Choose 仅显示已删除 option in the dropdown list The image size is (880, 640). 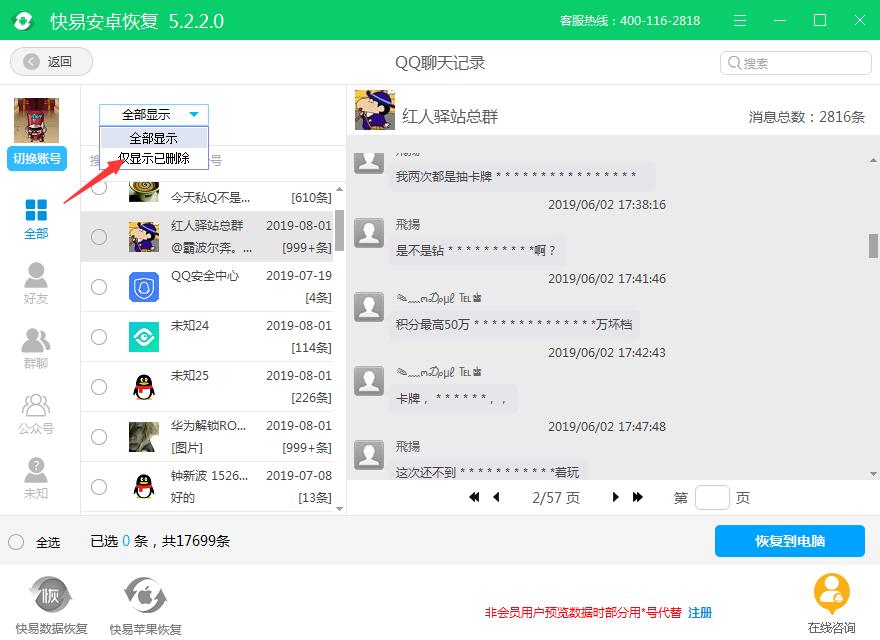point(154,158)
